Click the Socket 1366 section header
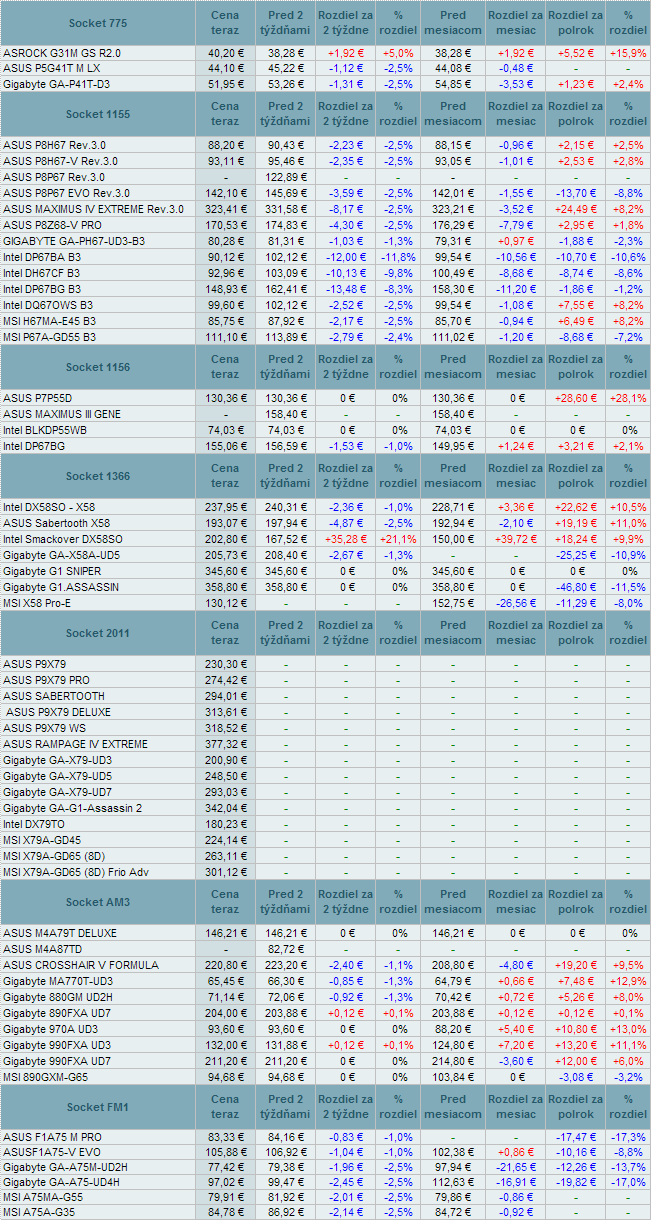The height and width of the screenshot is (1220, 651). [x=98, y=475]
